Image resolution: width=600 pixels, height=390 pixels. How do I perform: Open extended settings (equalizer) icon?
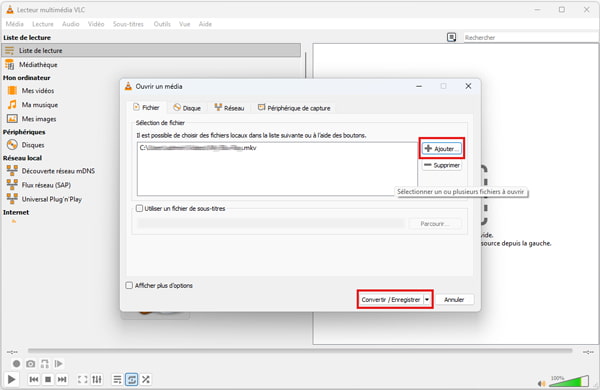click(97, 379)
